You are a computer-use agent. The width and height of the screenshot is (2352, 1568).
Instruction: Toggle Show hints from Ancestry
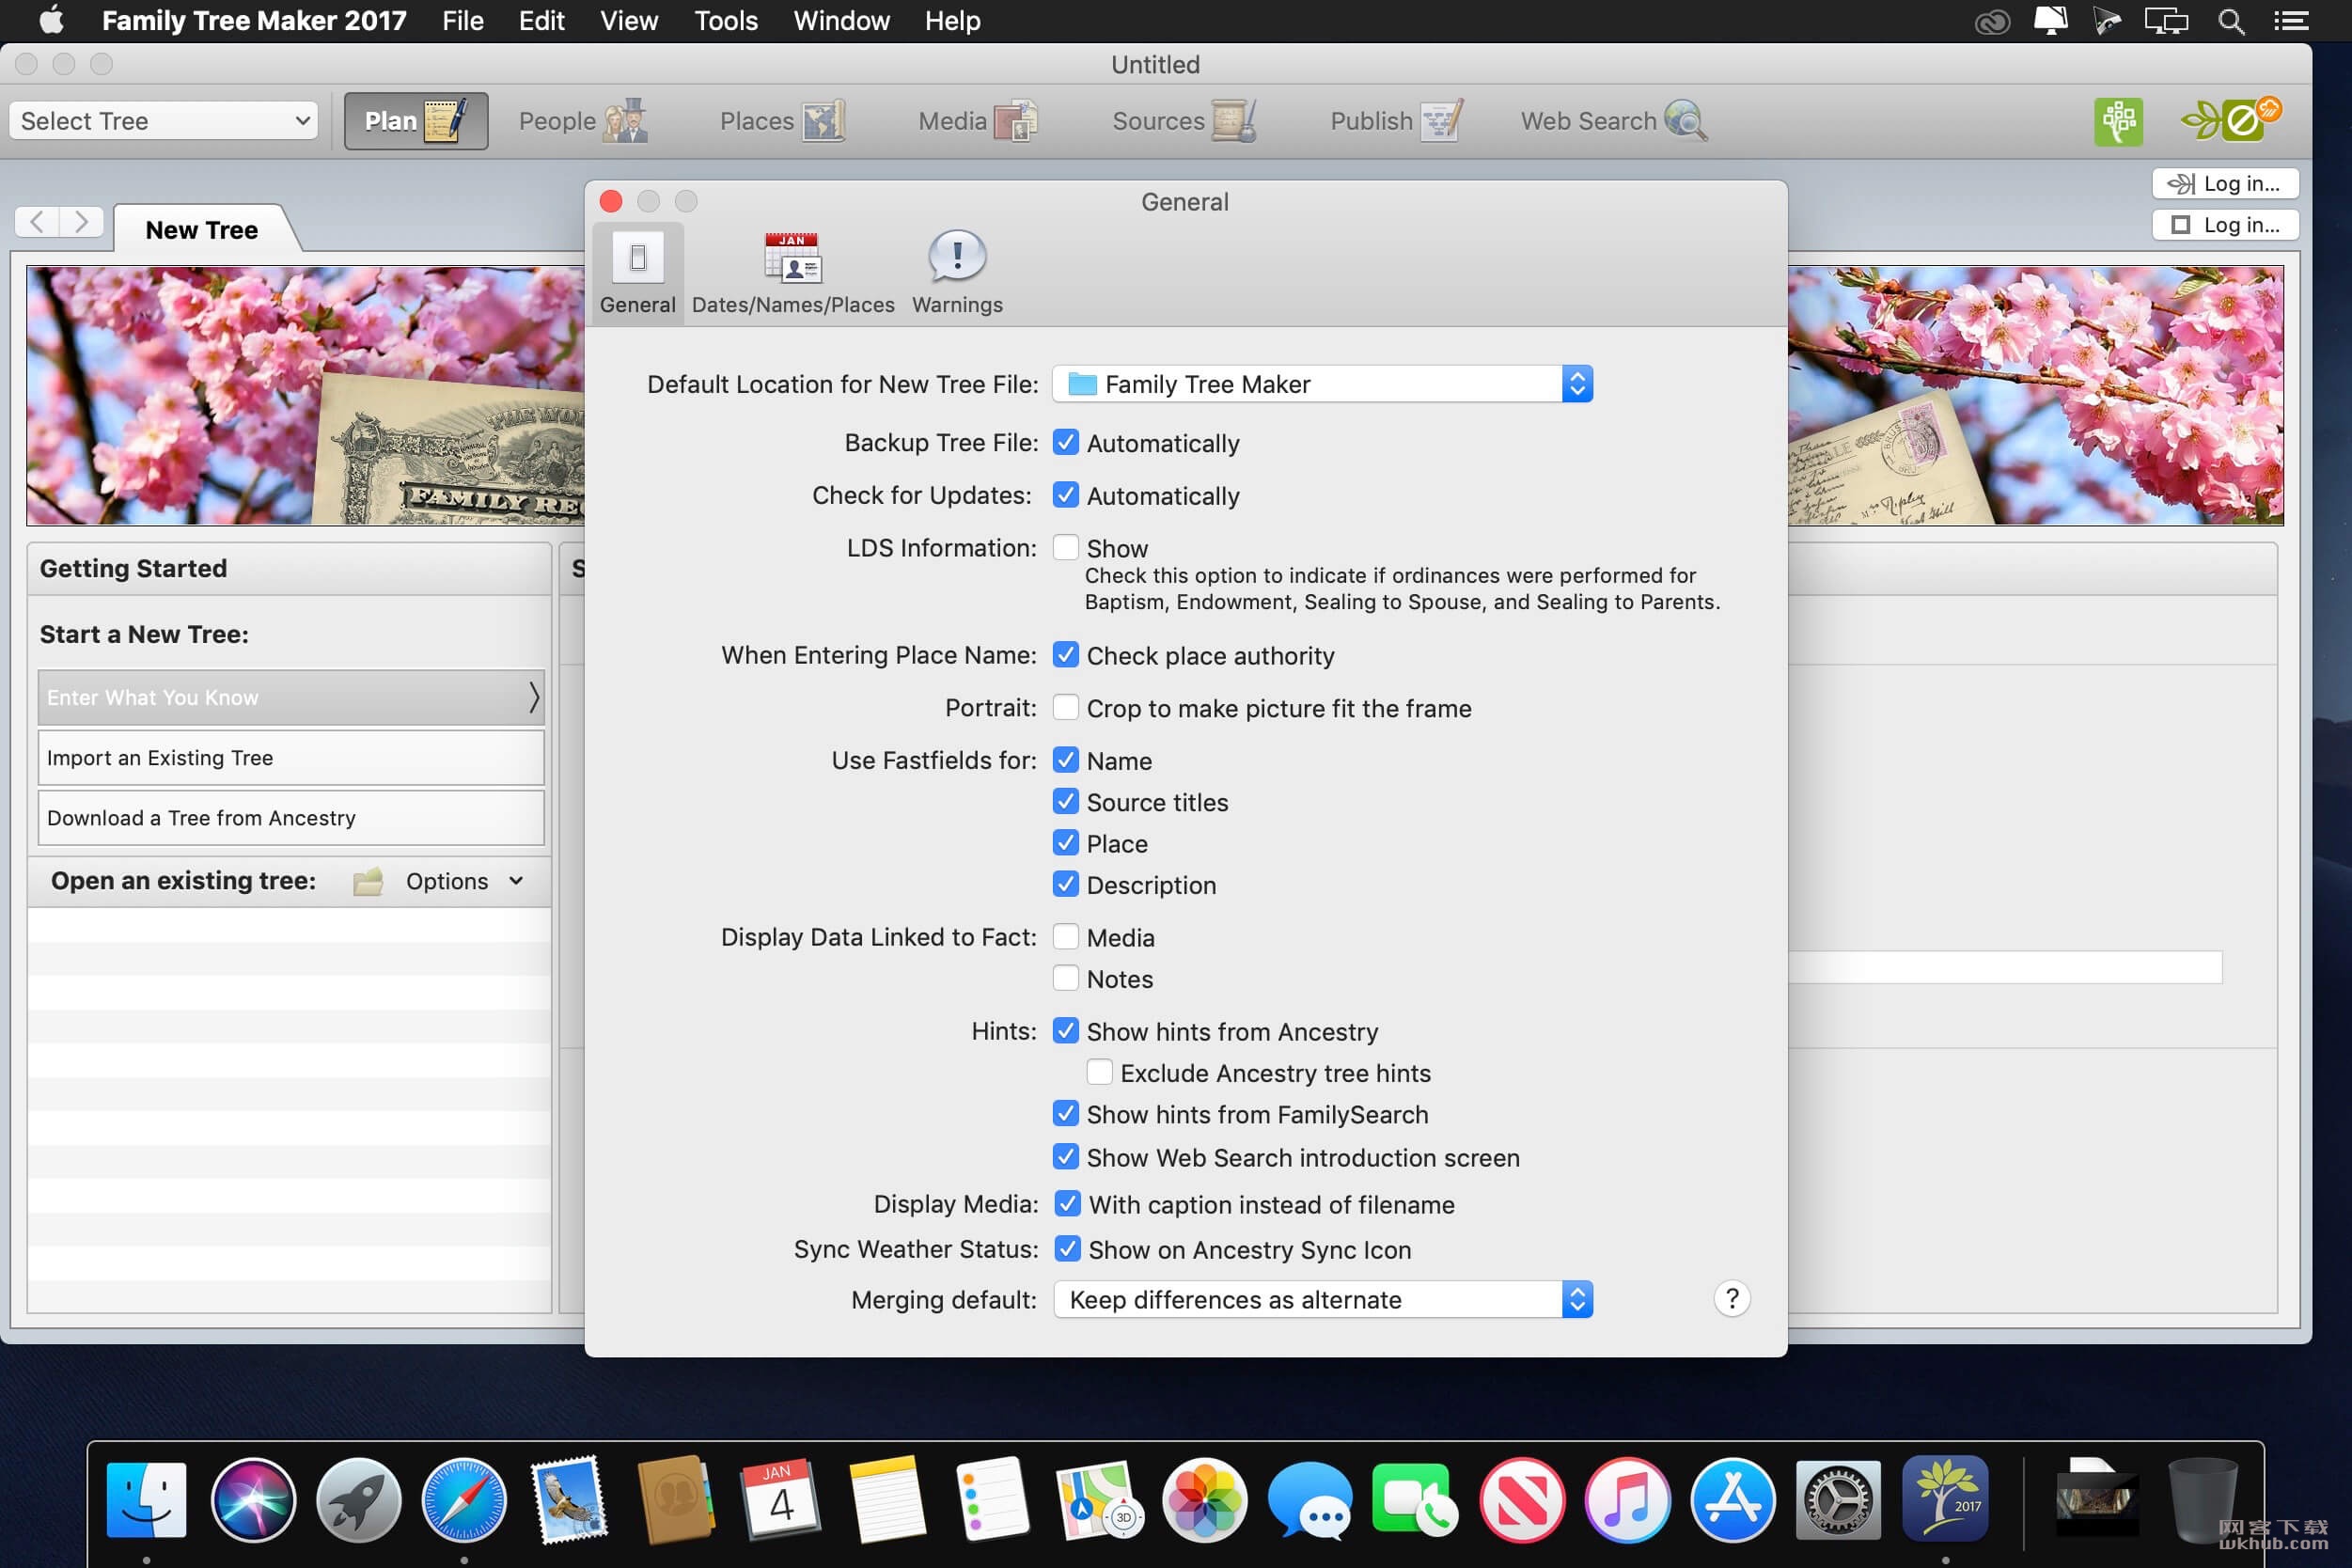pyautogui.click(x=1066, y=1030)
